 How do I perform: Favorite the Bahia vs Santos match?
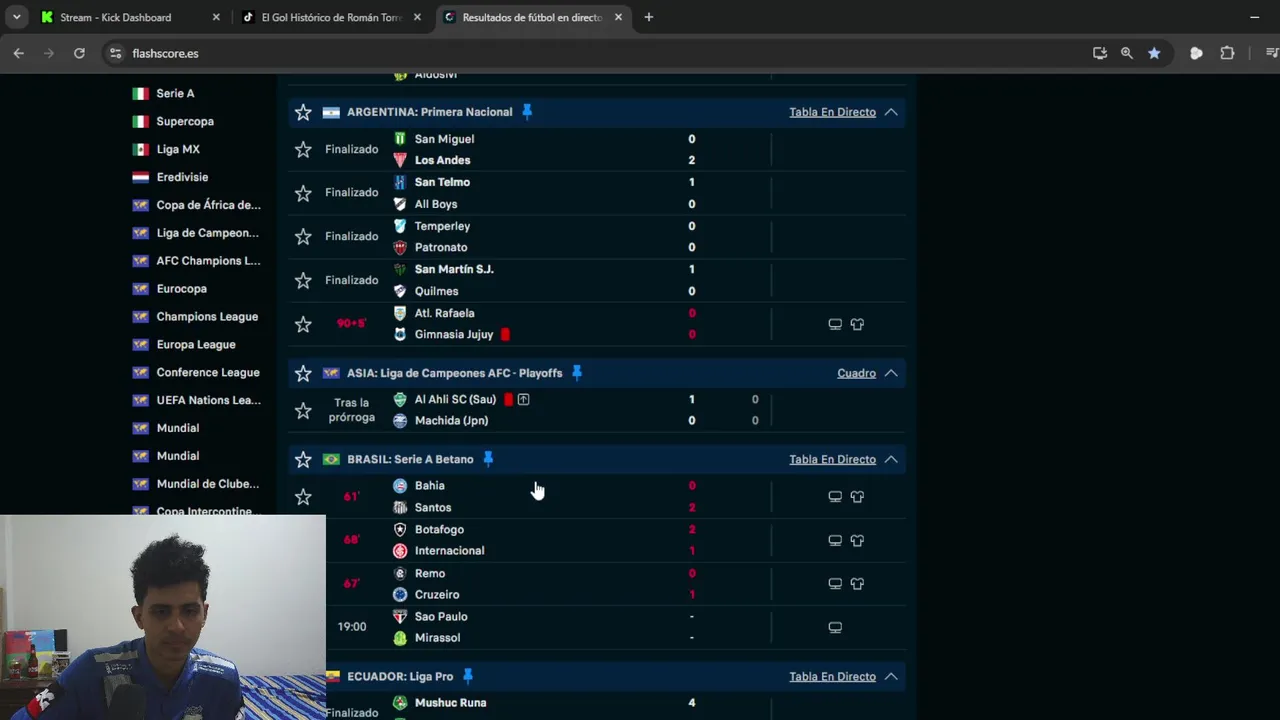(303, 497)
